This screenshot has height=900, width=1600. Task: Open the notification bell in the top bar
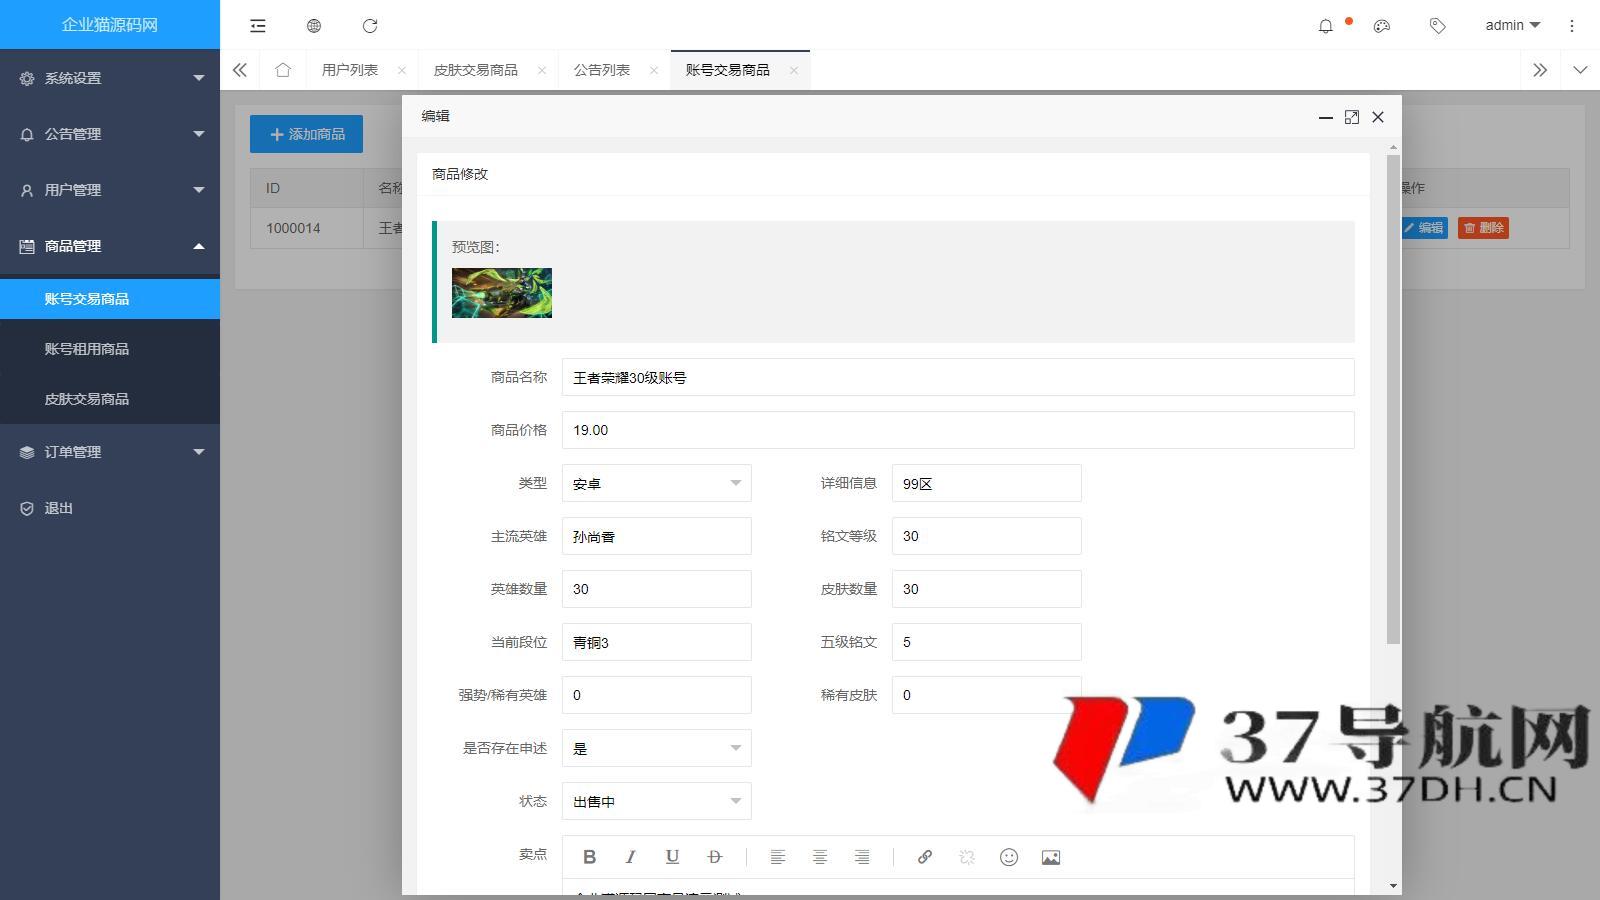pos(1326,26)
